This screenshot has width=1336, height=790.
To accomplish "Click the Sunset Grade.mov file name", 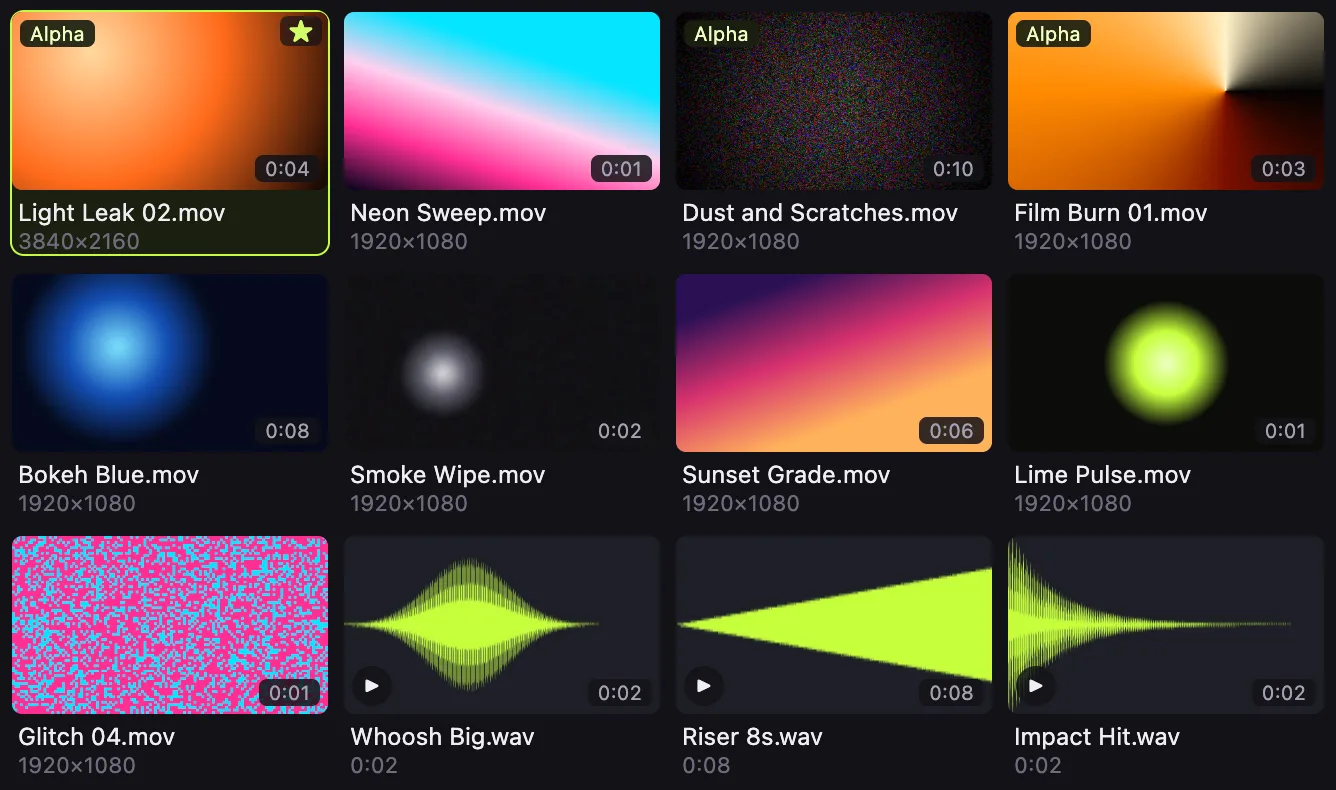I will [x=786, y=475].
